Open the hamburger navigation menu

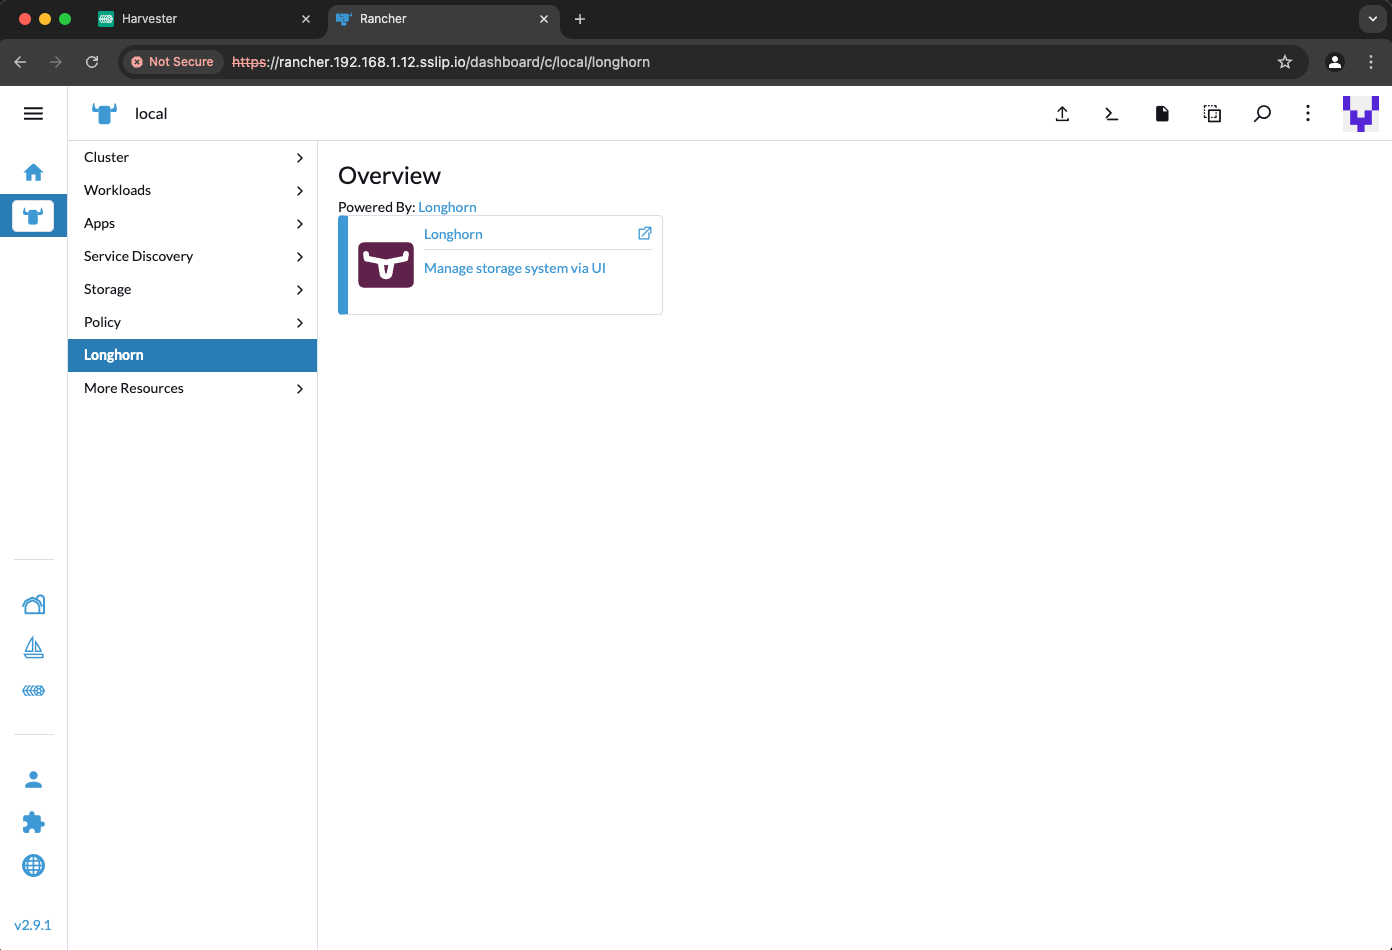pos(33,114)
